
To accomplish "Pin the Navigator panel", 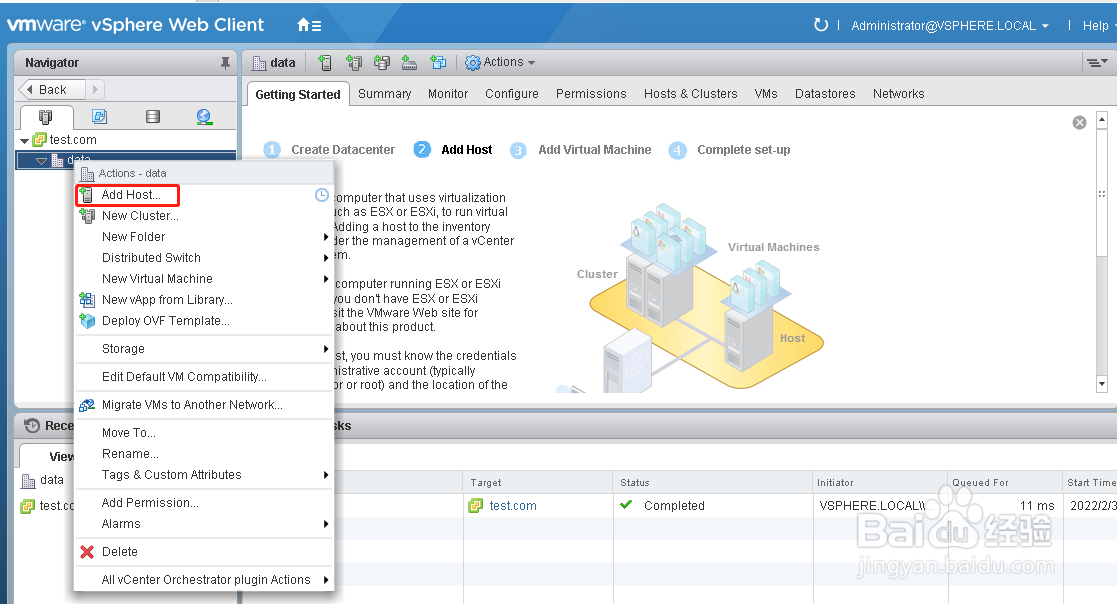I will click(x=225, y=63).
